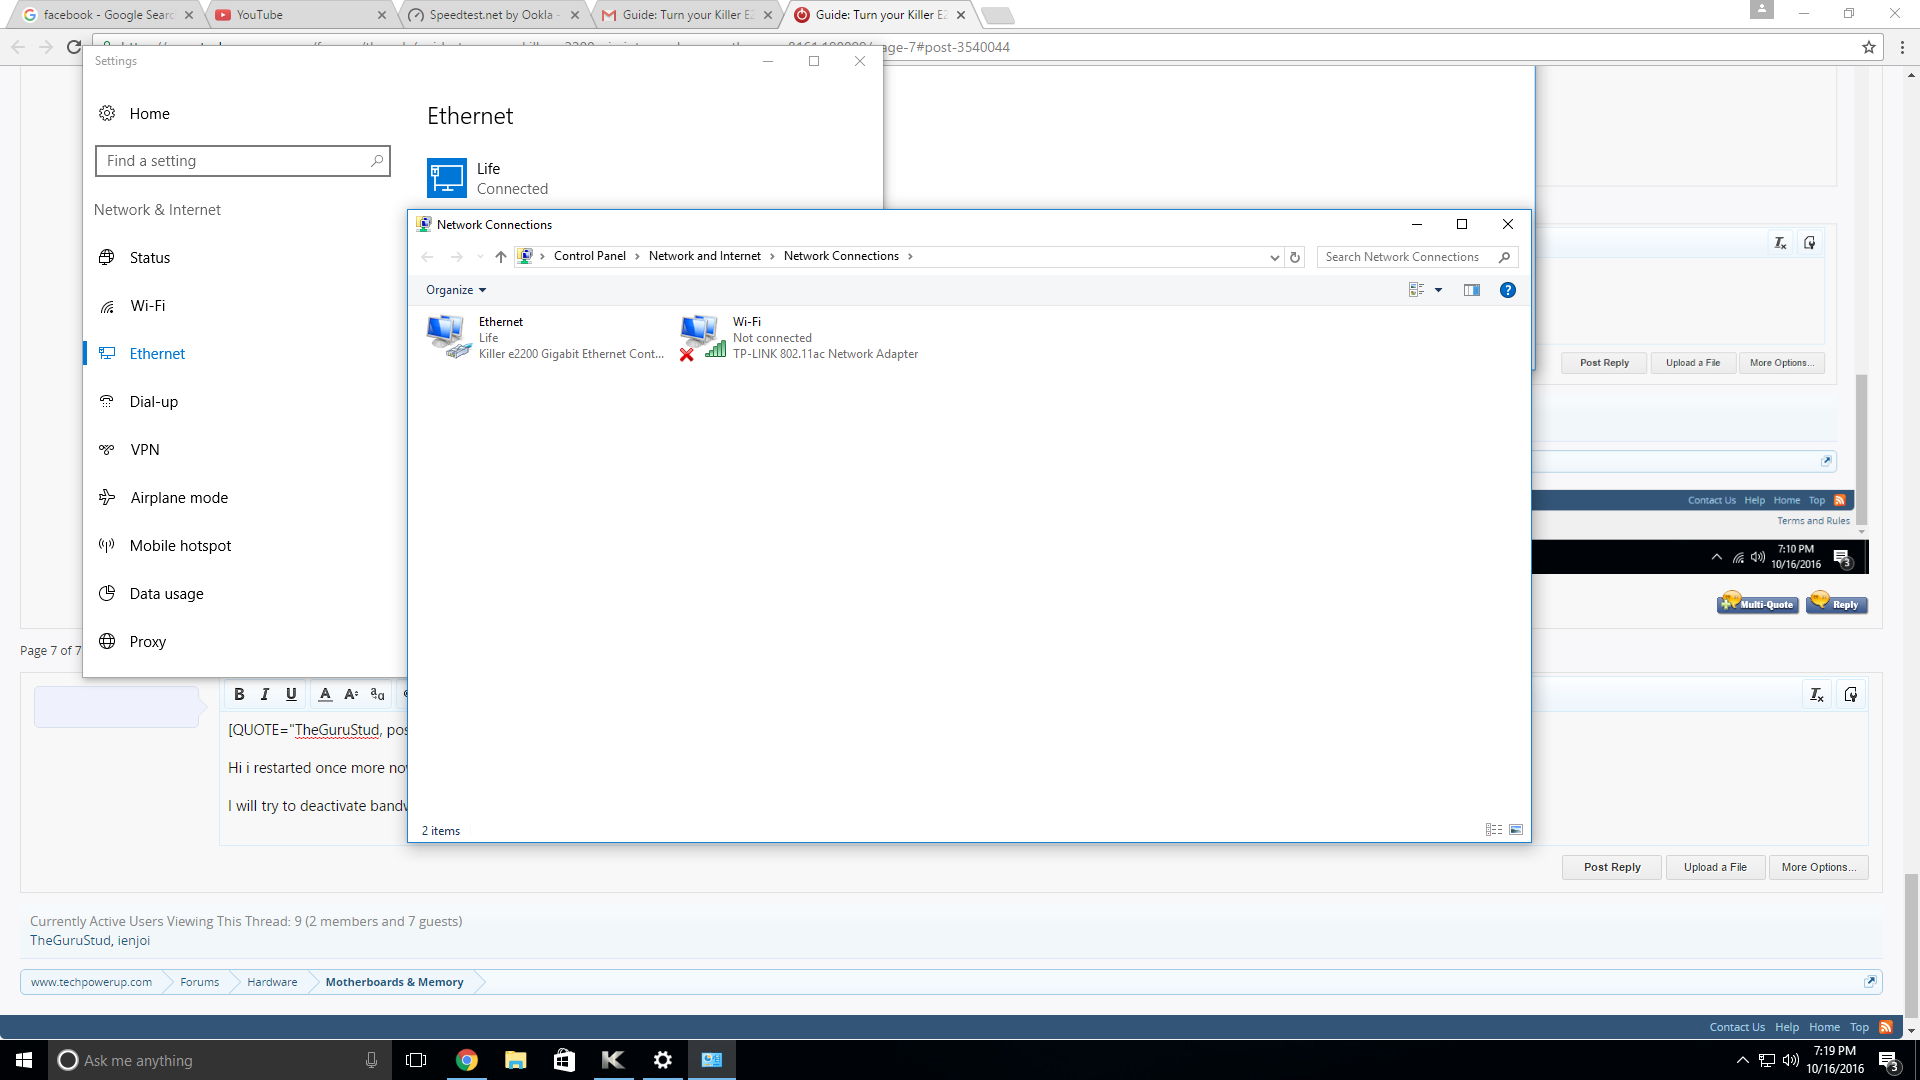Image resolution: width=1920 pixels, height=1080 pixels.
Task: Expand chevron after Network and Internet breadcrumb
Action: tap(772, 256)
